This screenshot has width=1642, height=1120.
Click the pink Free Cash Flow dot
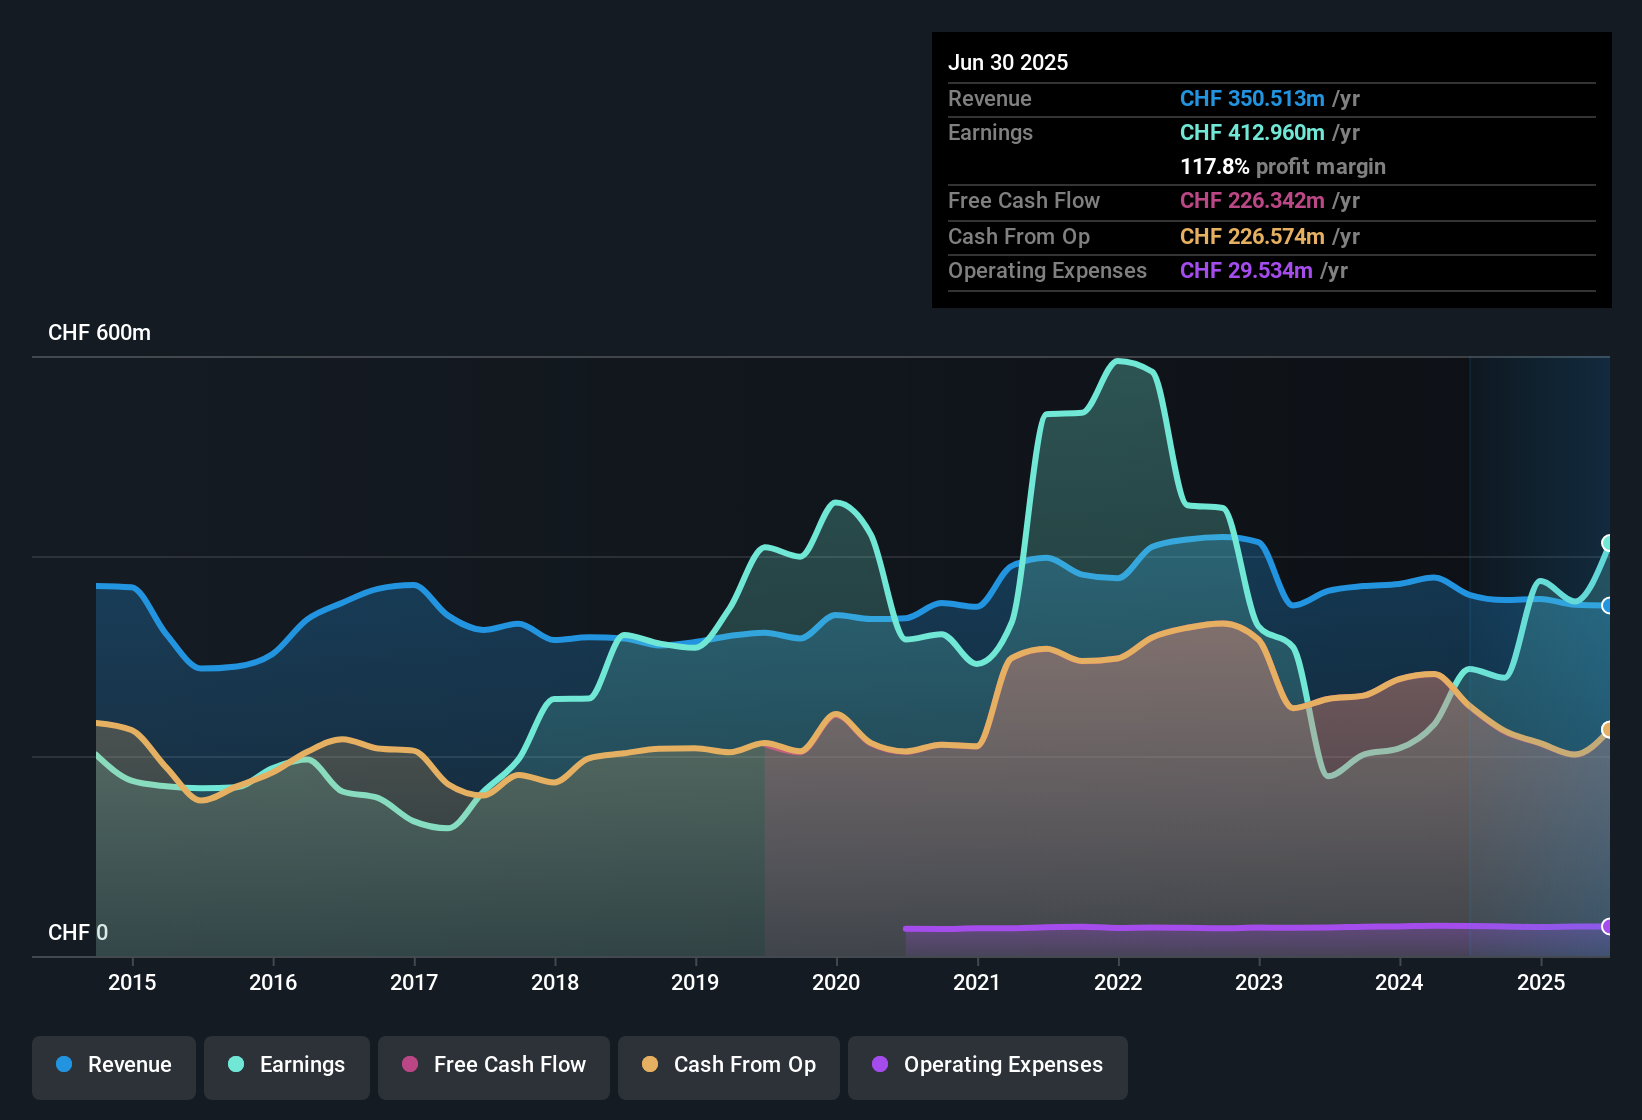[x=410, y=1064]
